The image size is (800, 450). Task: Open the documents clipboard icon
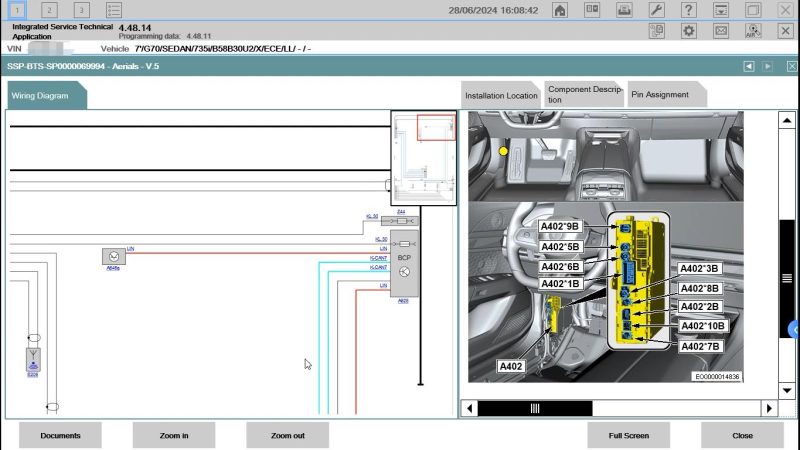[x=656, y=31]
